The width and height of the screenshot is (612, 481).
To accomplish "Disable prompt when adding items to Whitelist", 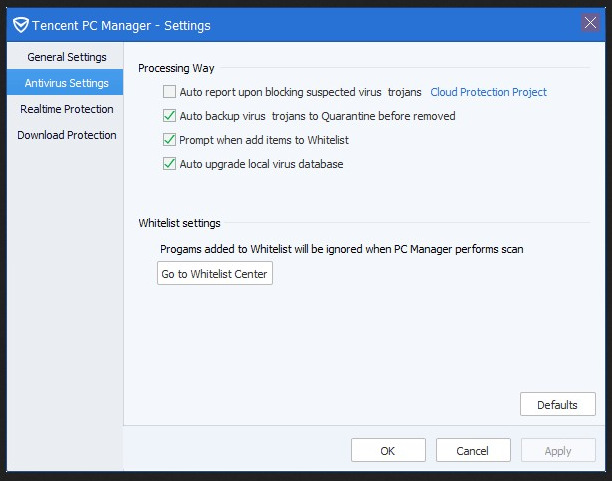I will [169, 140].
